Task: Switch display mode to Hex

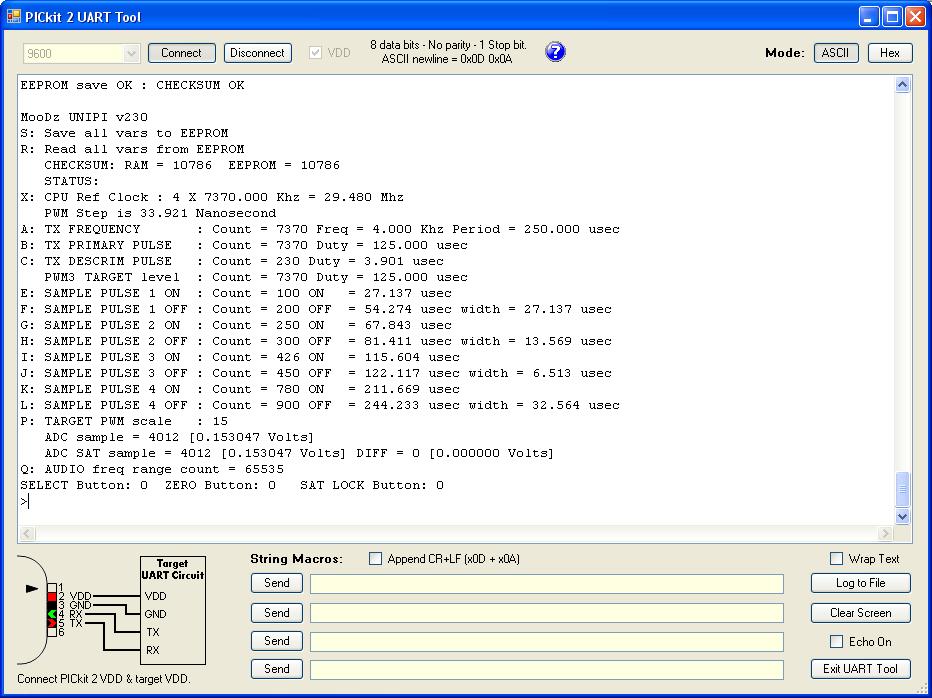Action: pyautogui.click(x=889, y=53)
